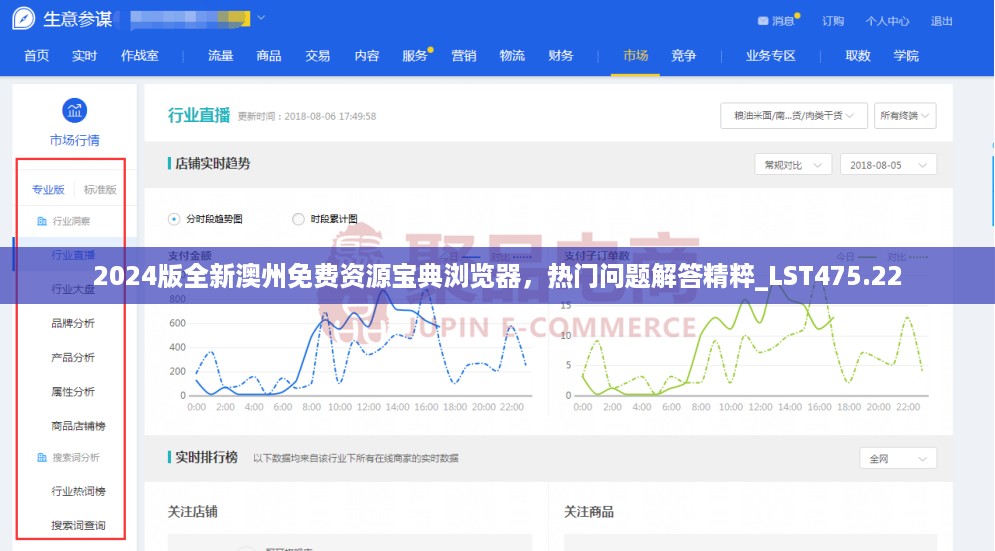Click the 订购 link in the header
The height and width of the screenshot is (551, 995).
832,21
